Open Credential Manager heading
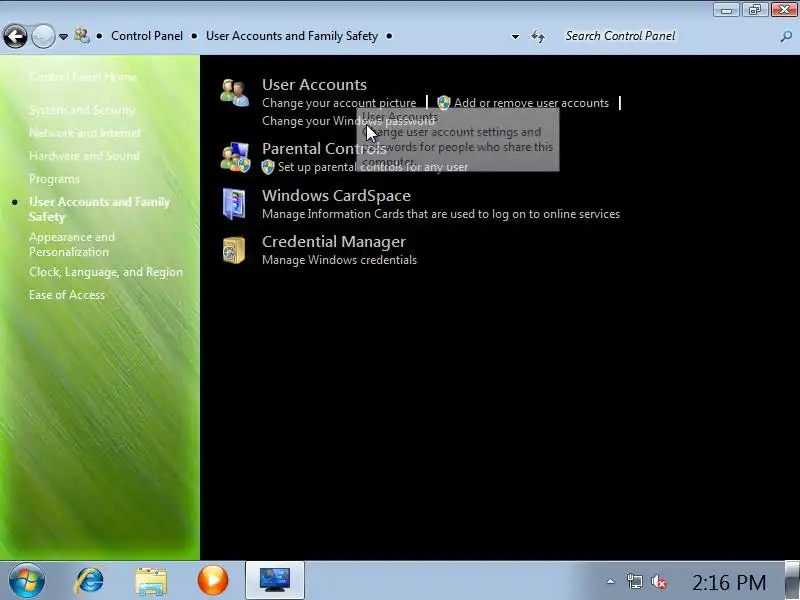The height and width of the screenshot is (600, 800). click(x=334, y=242)
